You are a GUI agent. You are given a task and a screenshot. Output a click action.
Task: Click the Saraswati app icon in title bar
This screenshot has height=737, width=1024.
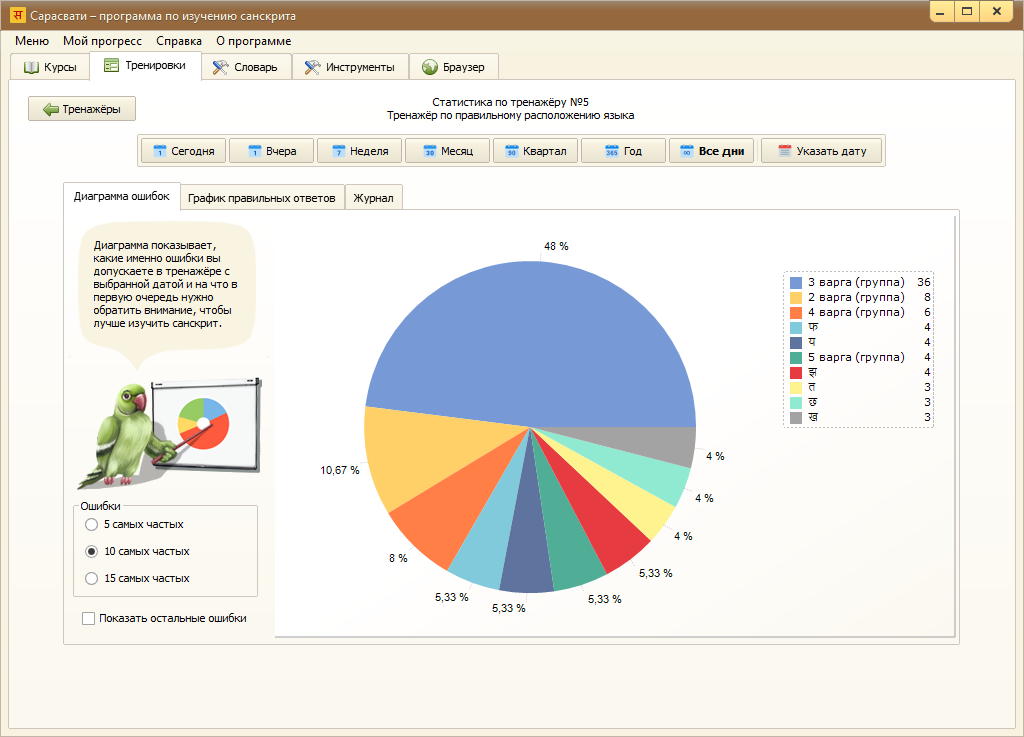(x=17, y=16)
